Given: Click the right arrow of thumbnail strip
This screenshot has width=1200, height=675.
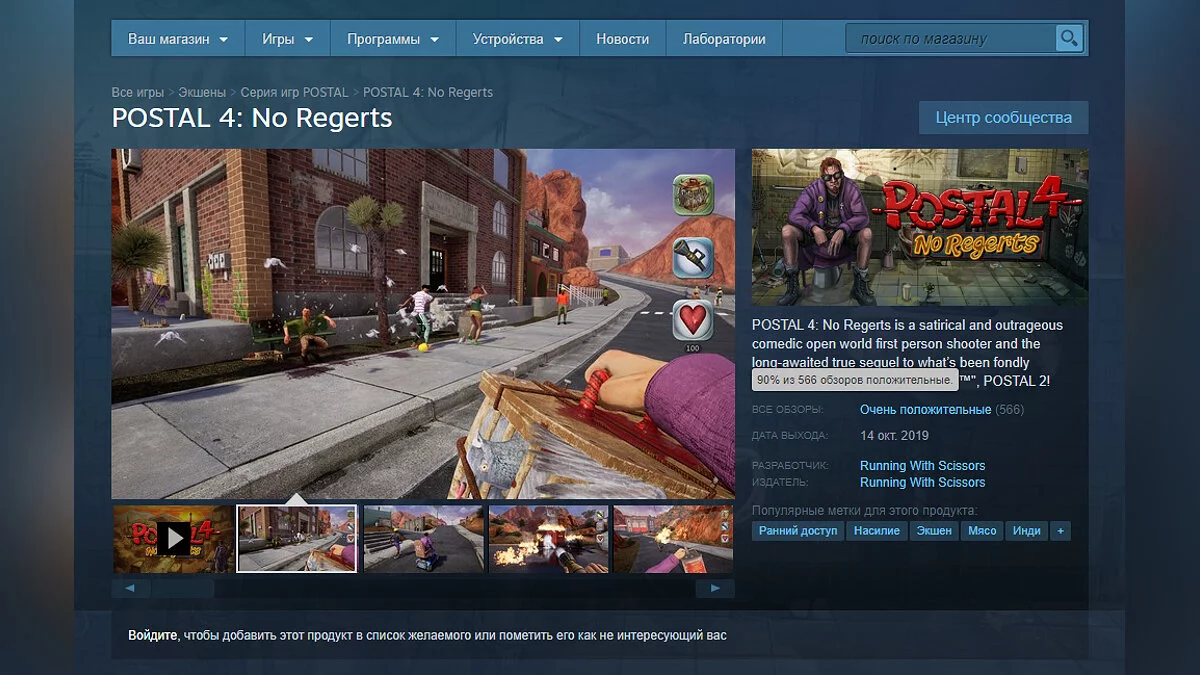Looking at the screenshot, I should coord(714,589).
